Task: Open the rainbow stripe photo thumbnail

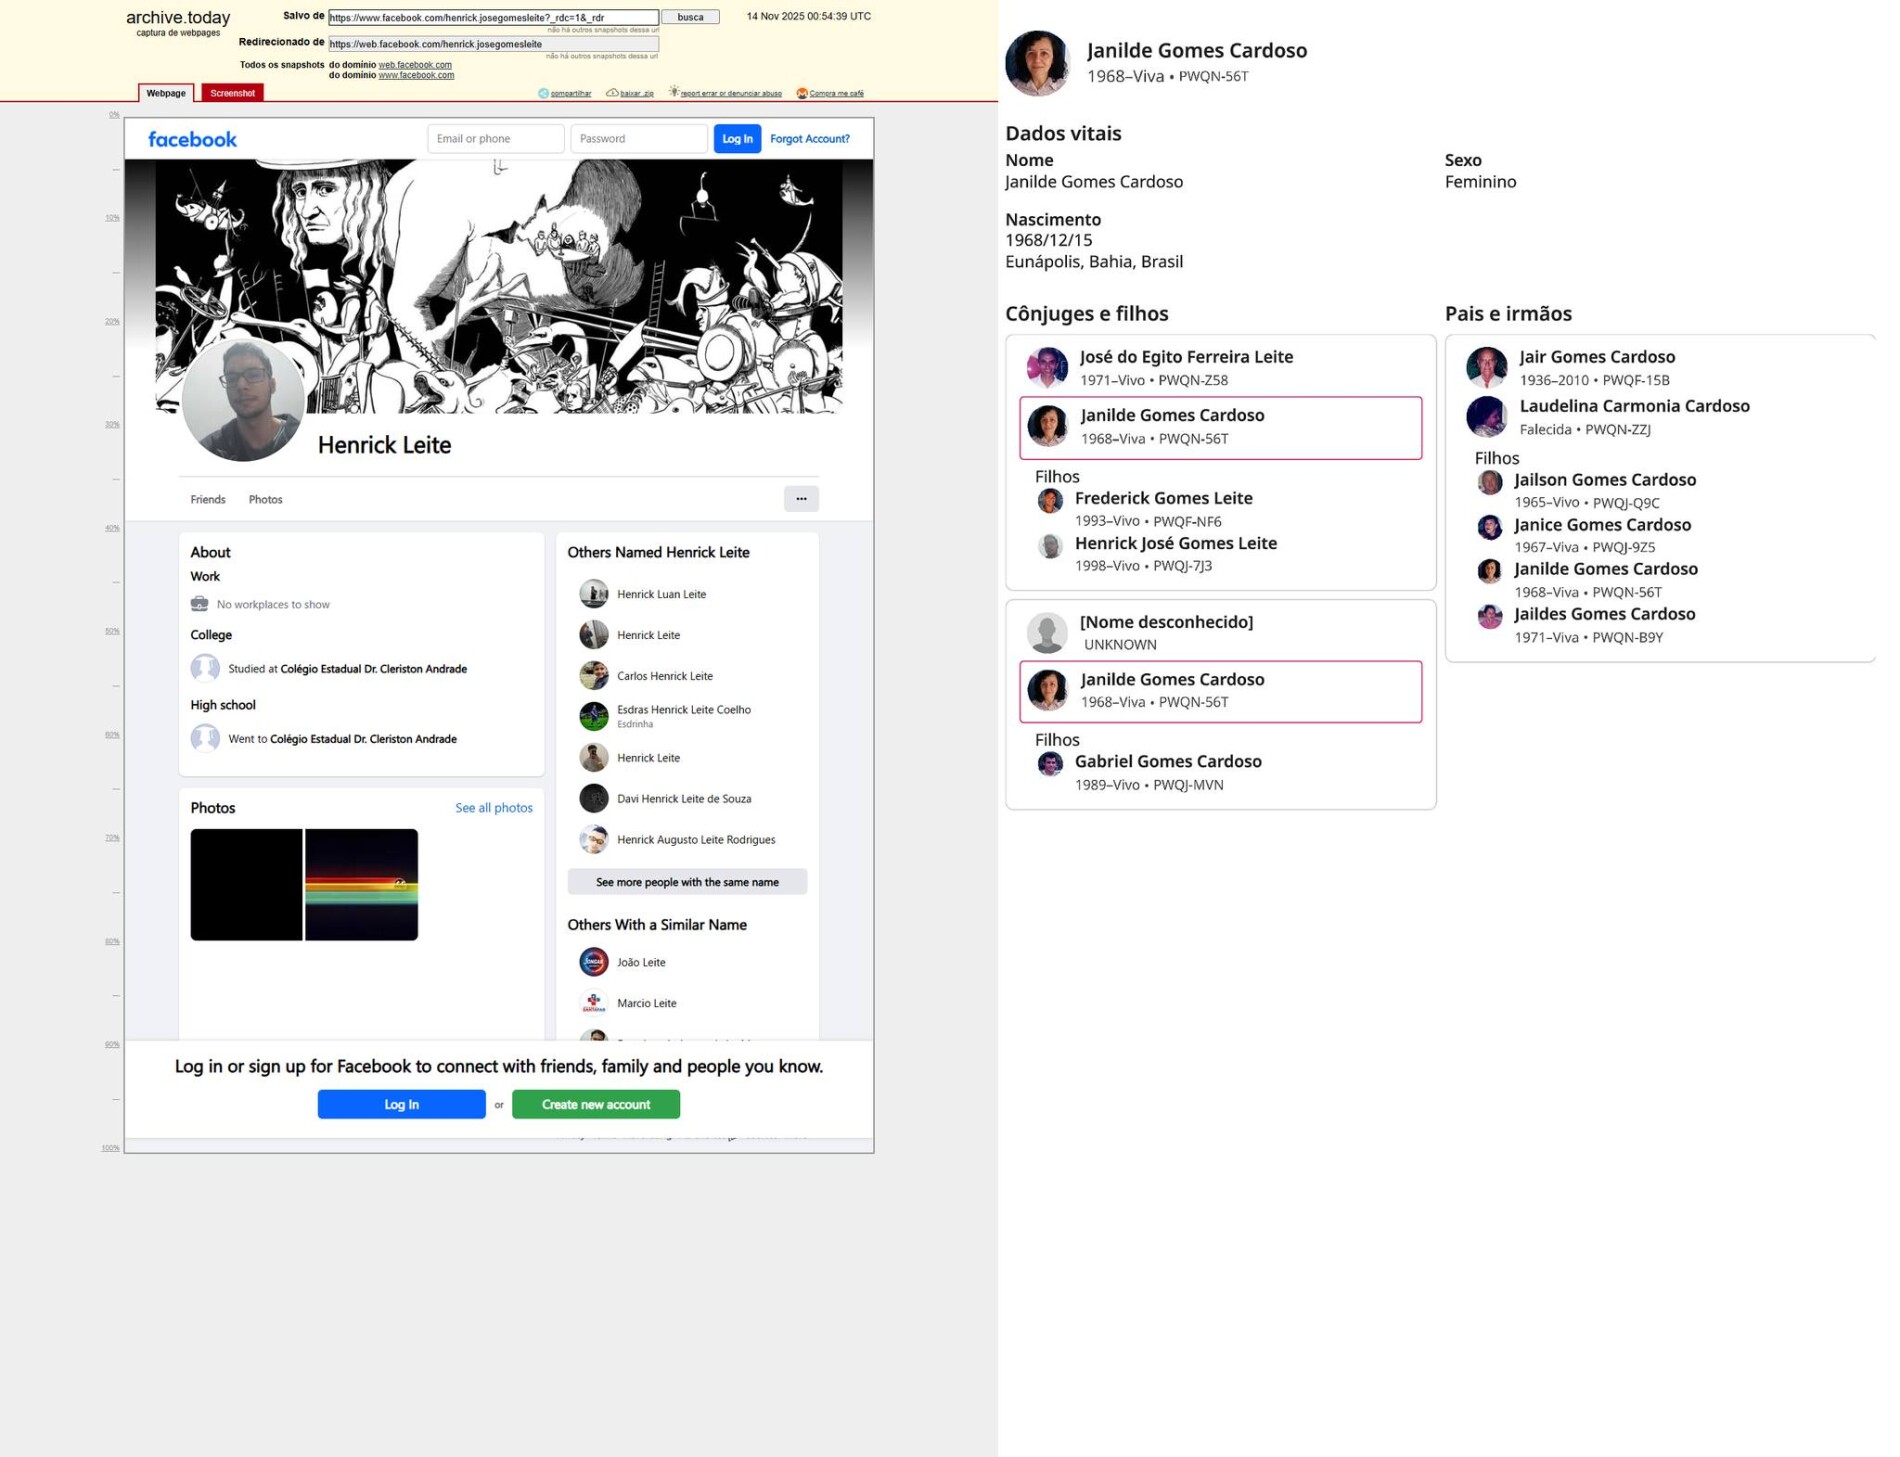Action: pyautogui.click(x=361, y=884)
